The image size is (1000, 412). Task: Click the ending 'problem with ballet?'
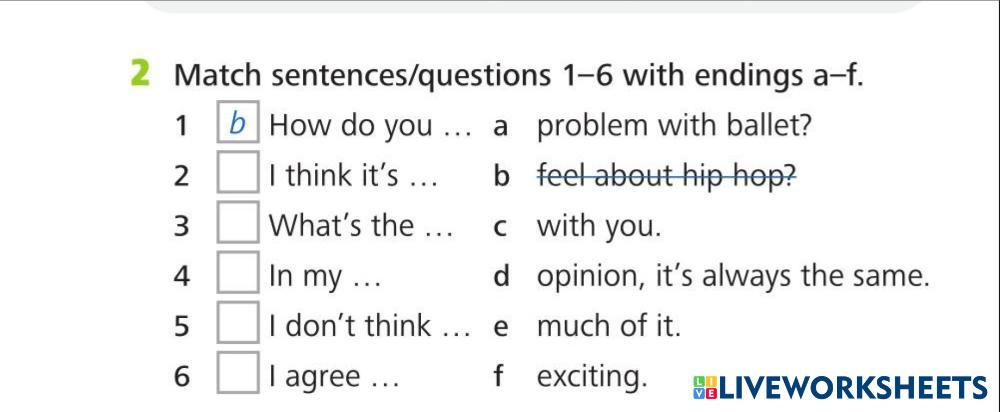(x=674, y=127)
